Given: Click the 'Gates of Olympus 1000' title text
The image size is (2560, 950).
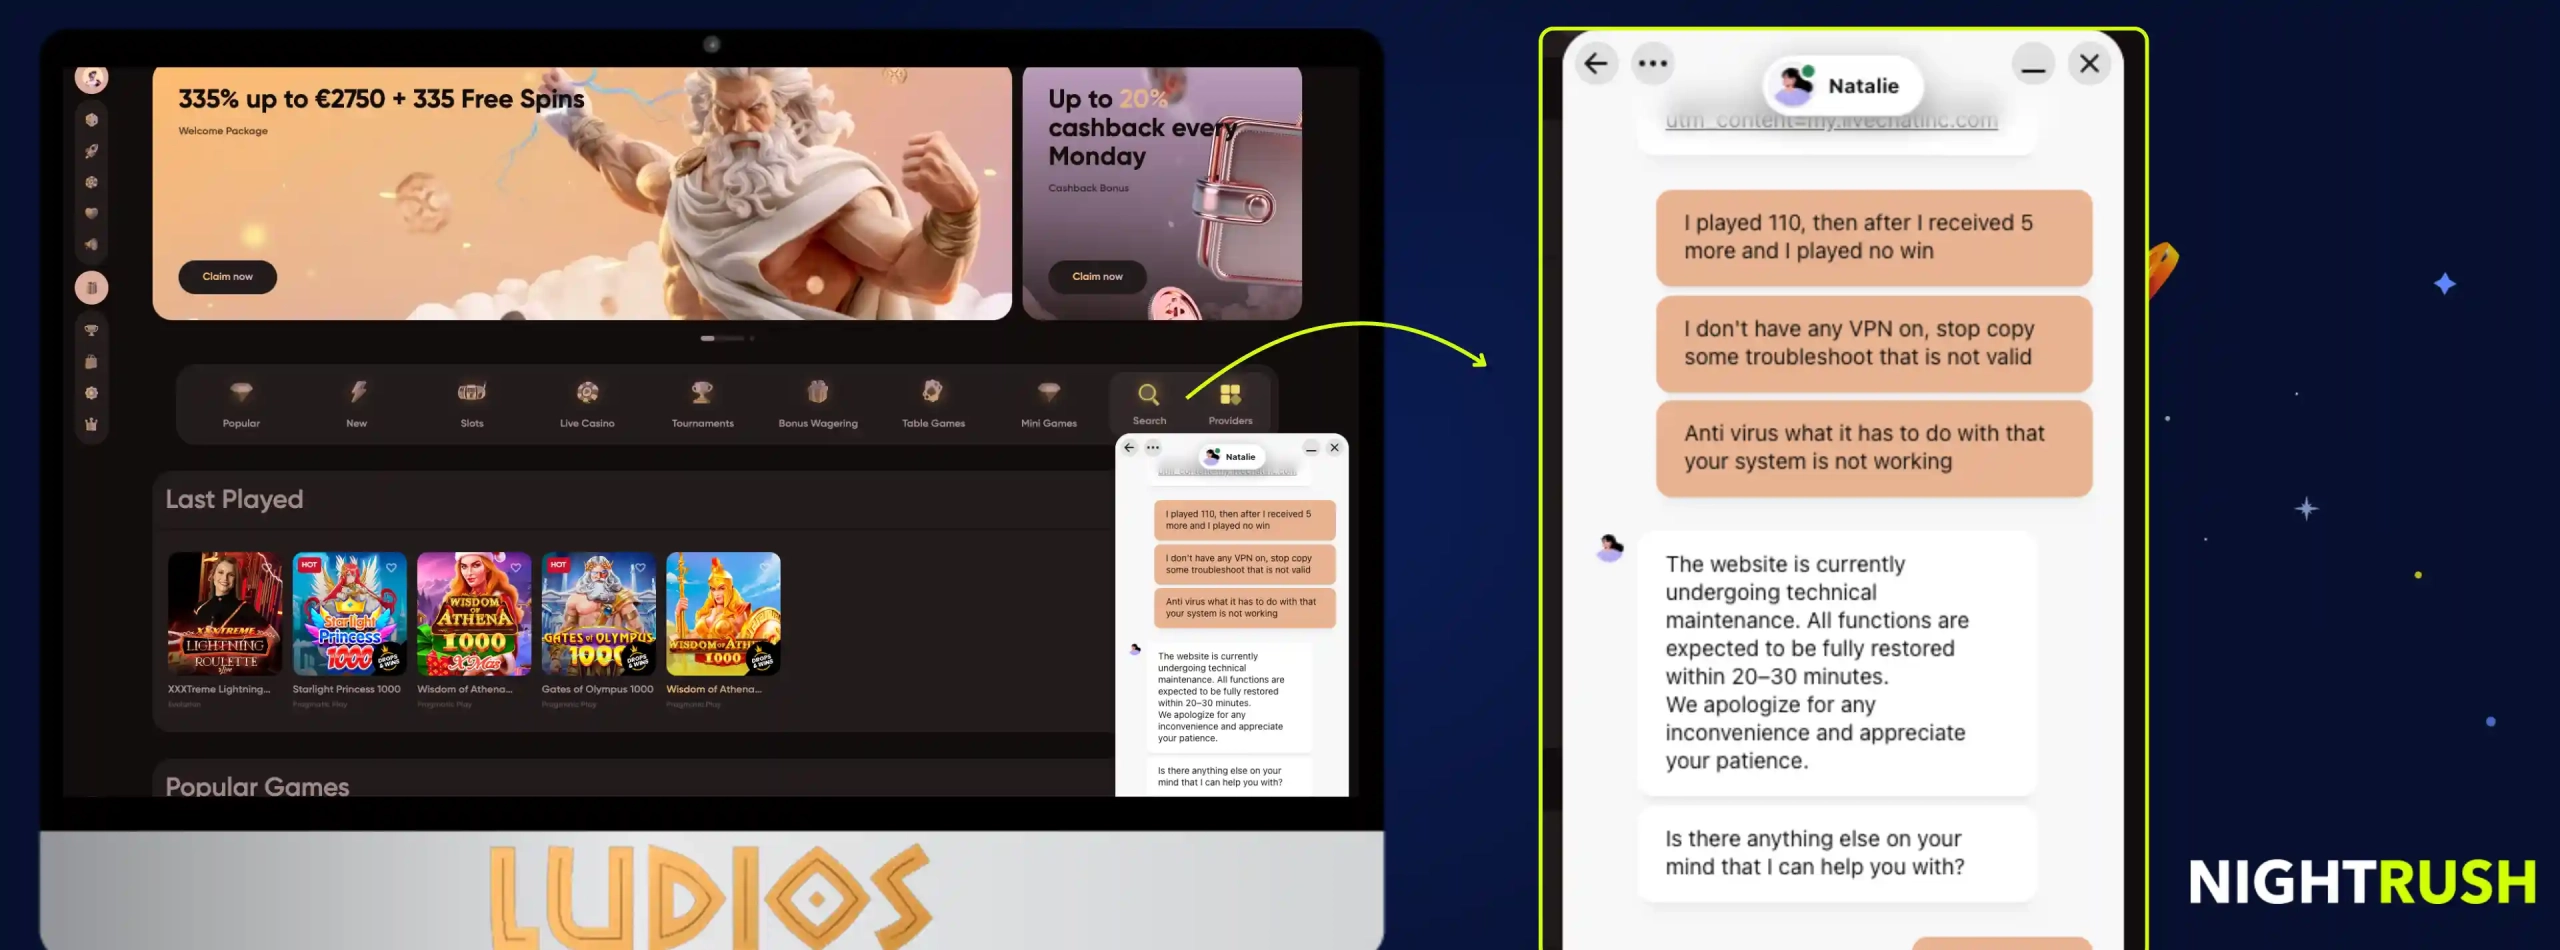Looking at the screenshot, I should pos(597,689).
